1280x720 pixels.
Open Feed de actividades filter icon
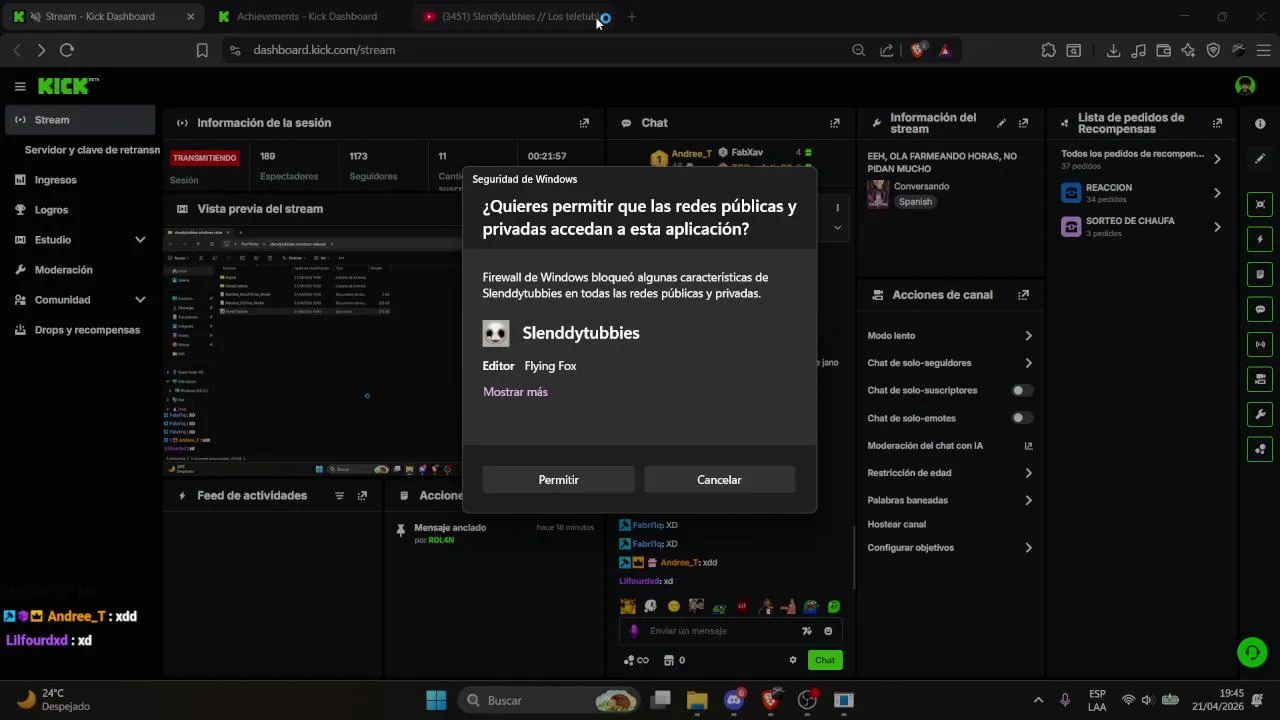pos(339,496)
